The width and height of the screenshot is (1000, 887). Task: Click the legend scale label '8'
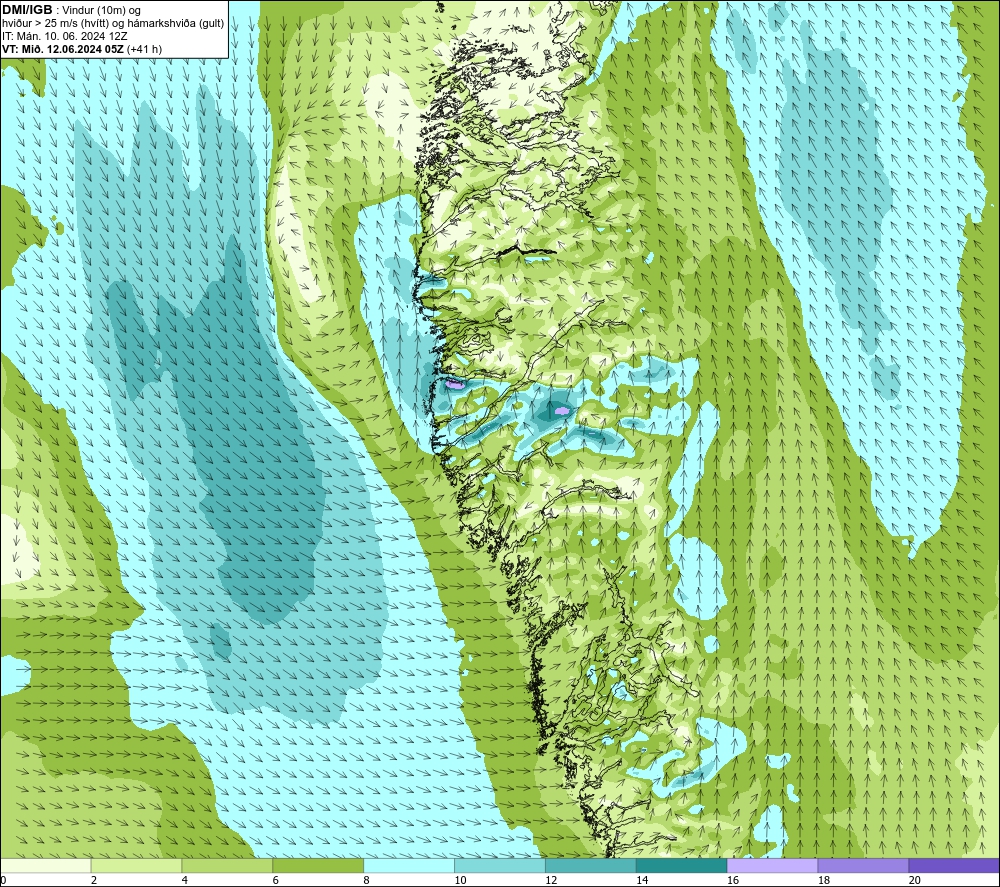(366, 880)
